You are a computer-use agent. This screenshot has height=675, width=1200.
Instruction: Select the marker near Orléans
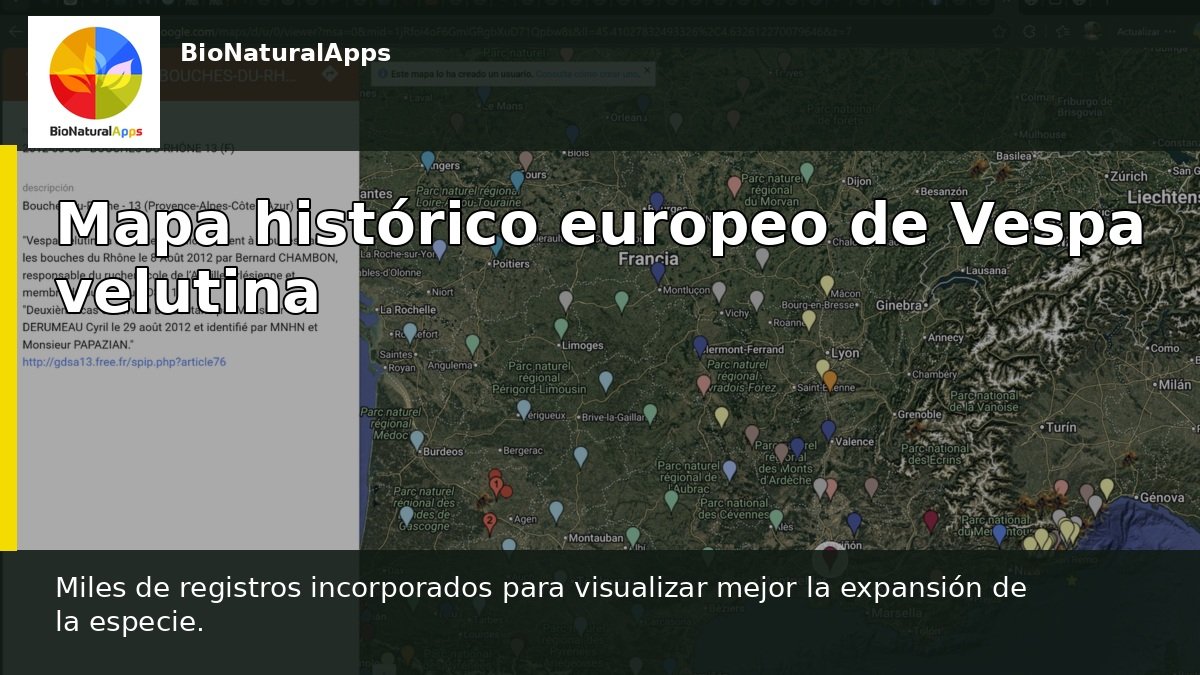[643, 103]
